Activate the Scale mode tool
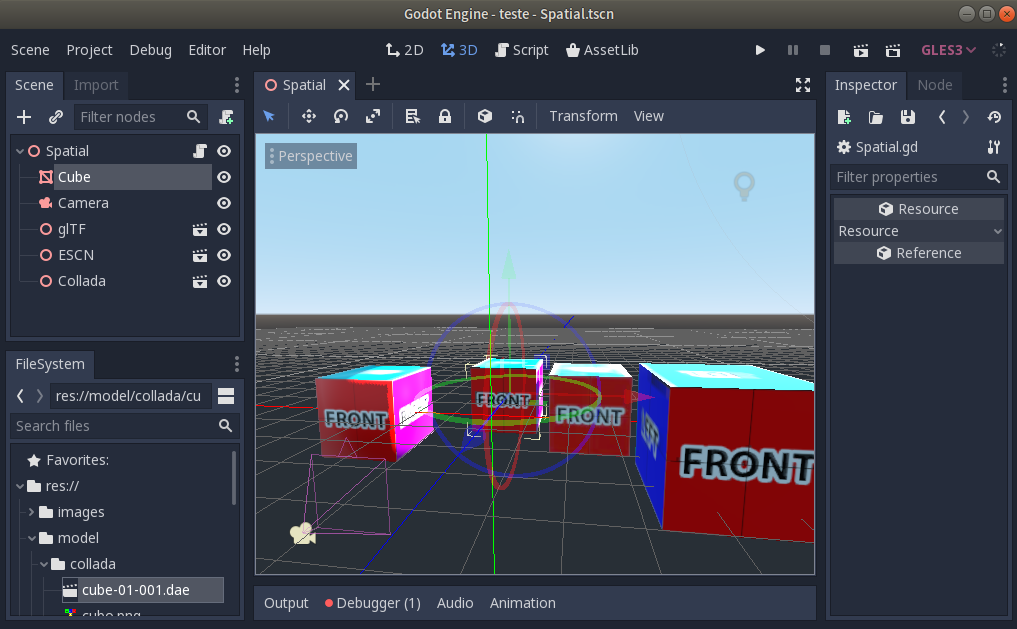The width and height of the screenshot is (1017, 629). 373,116
